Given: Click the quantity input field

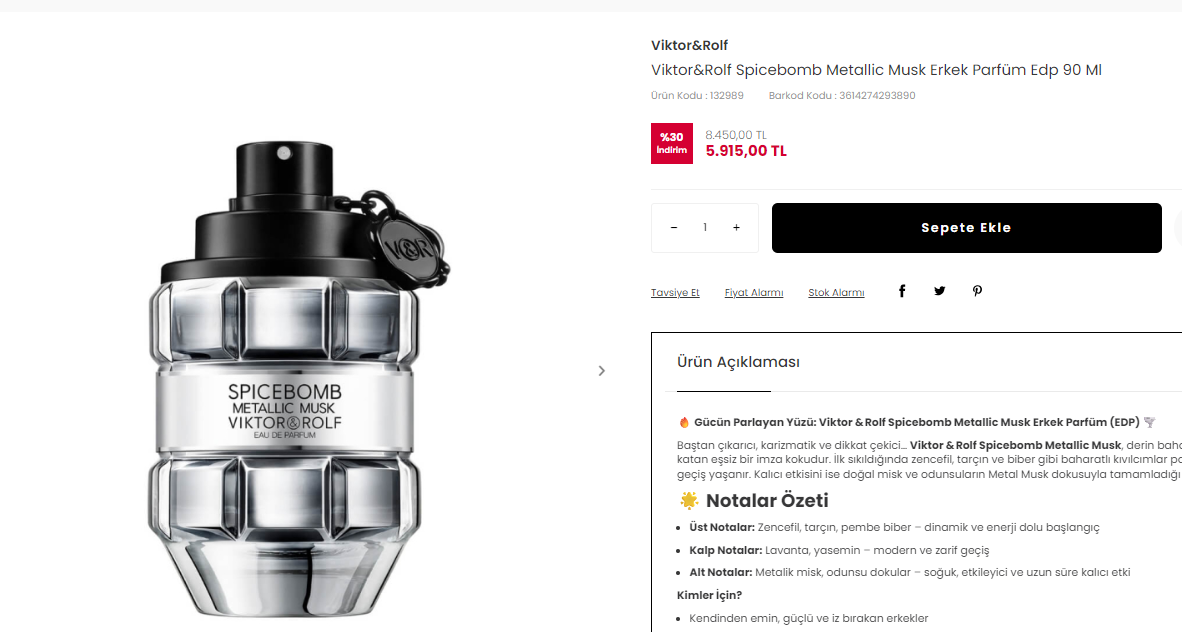Looking at the screenshot, I should click(x=705, y=228).
